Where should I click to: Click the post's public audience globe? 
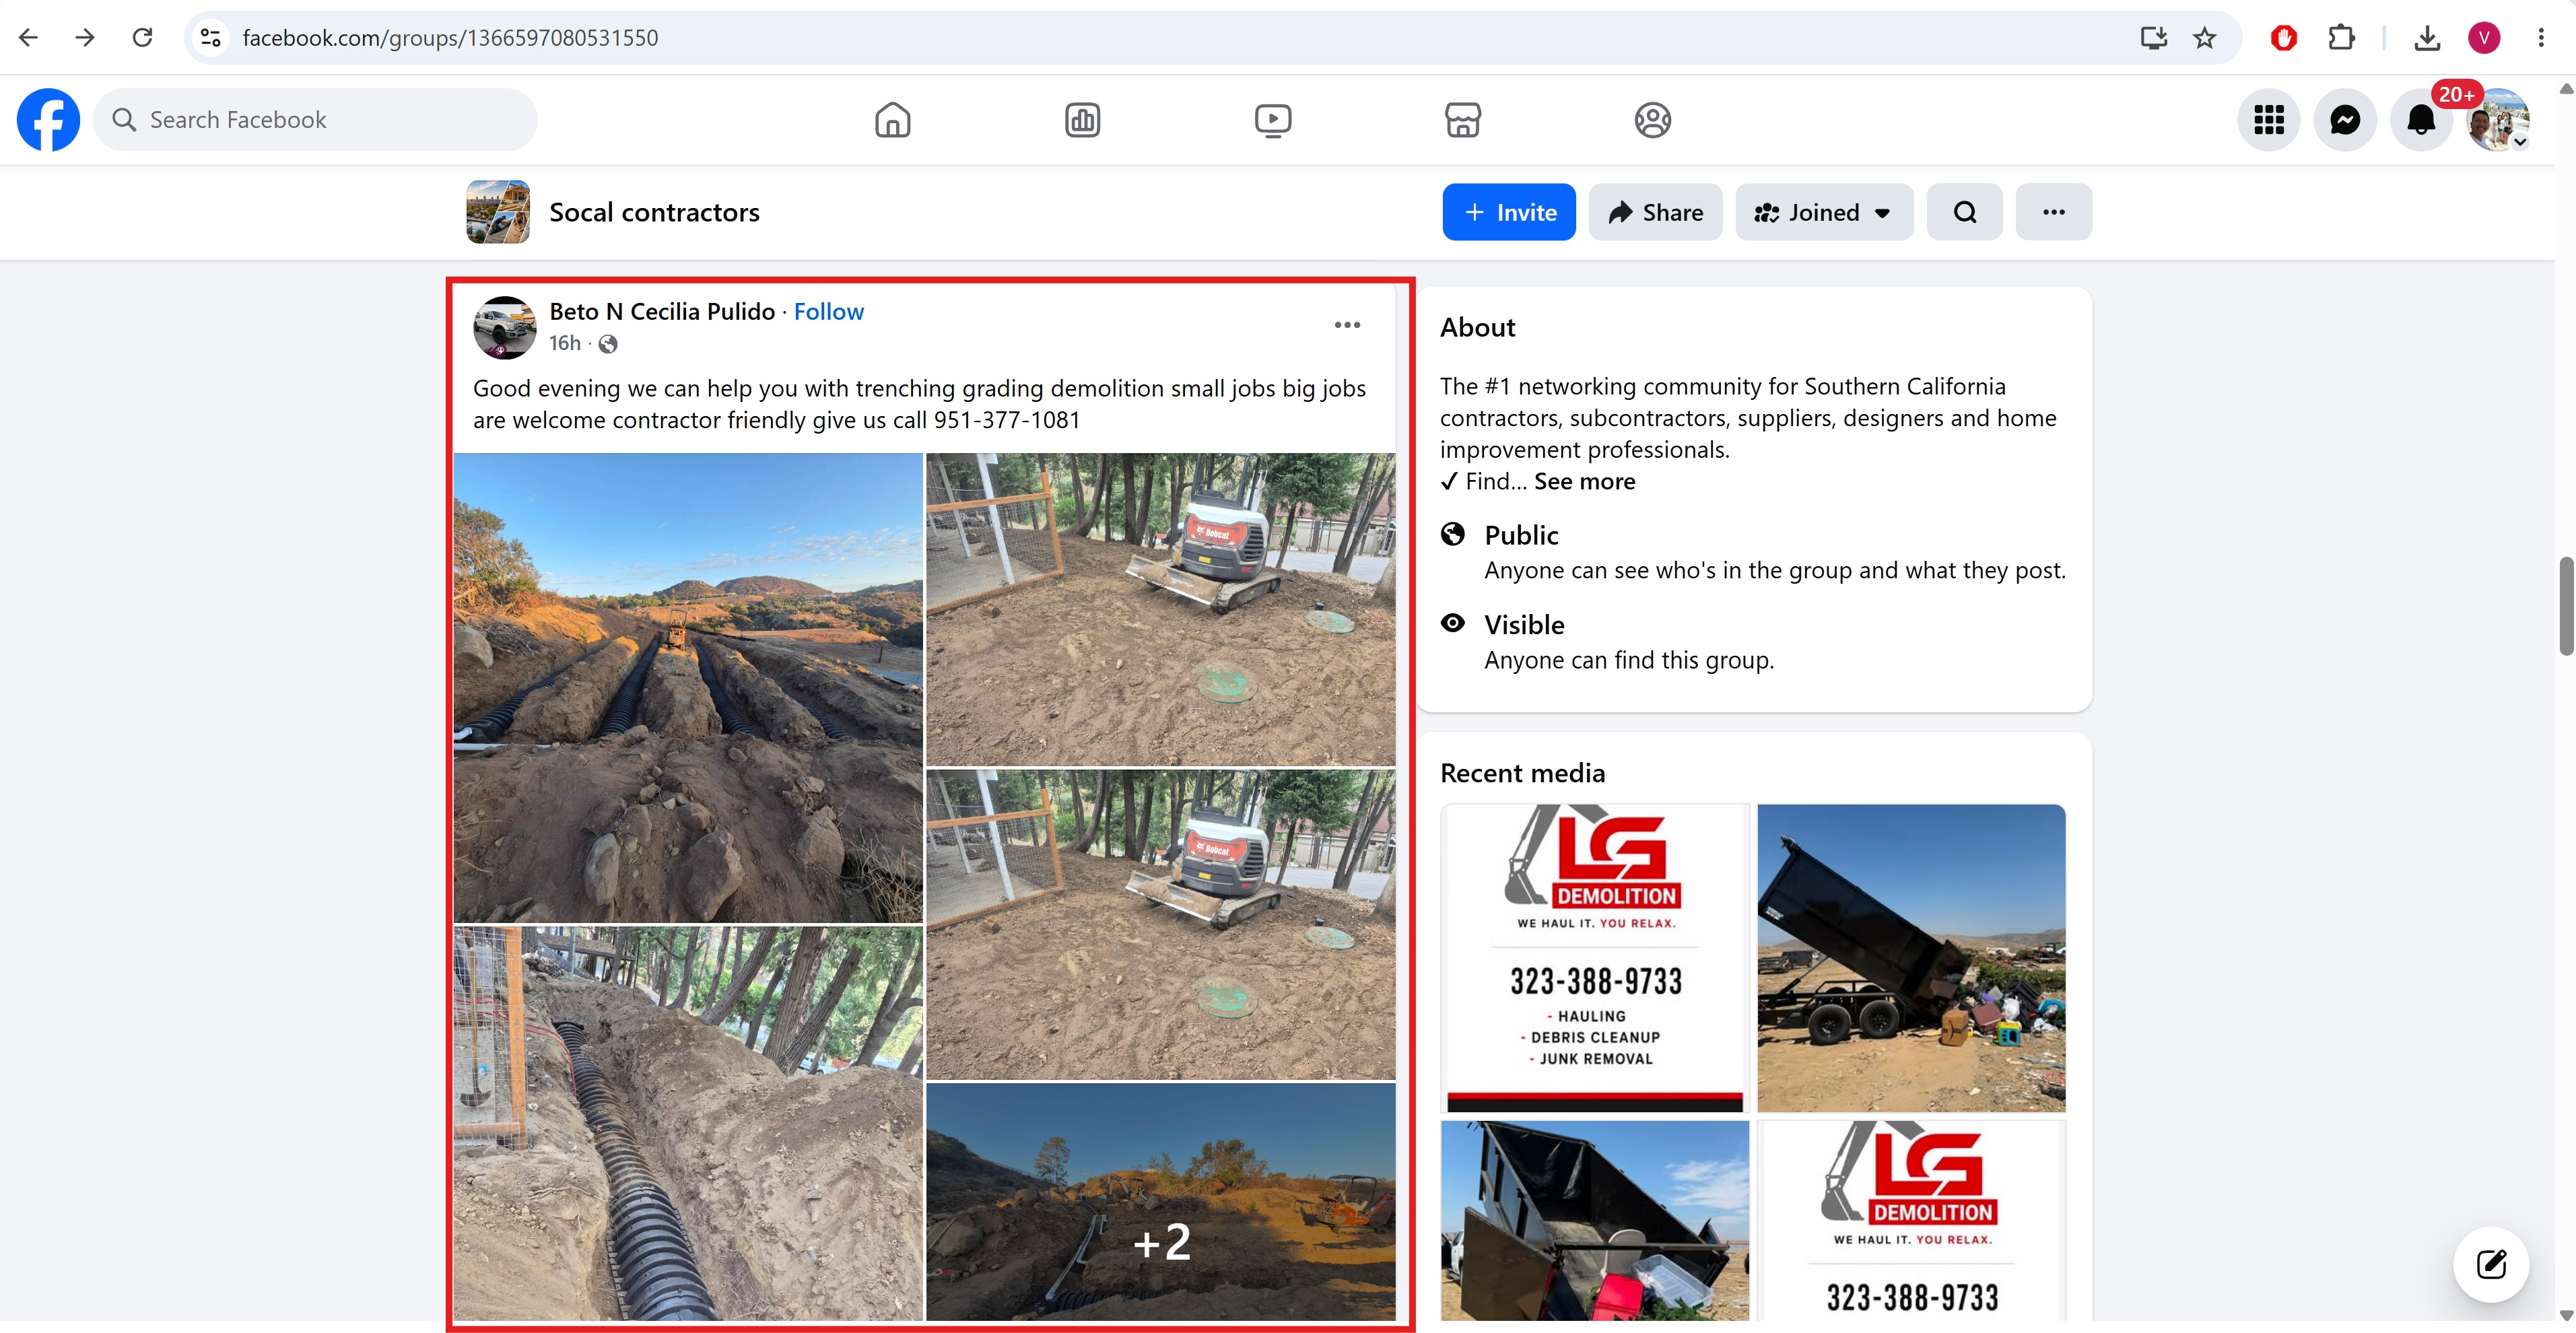608,344
